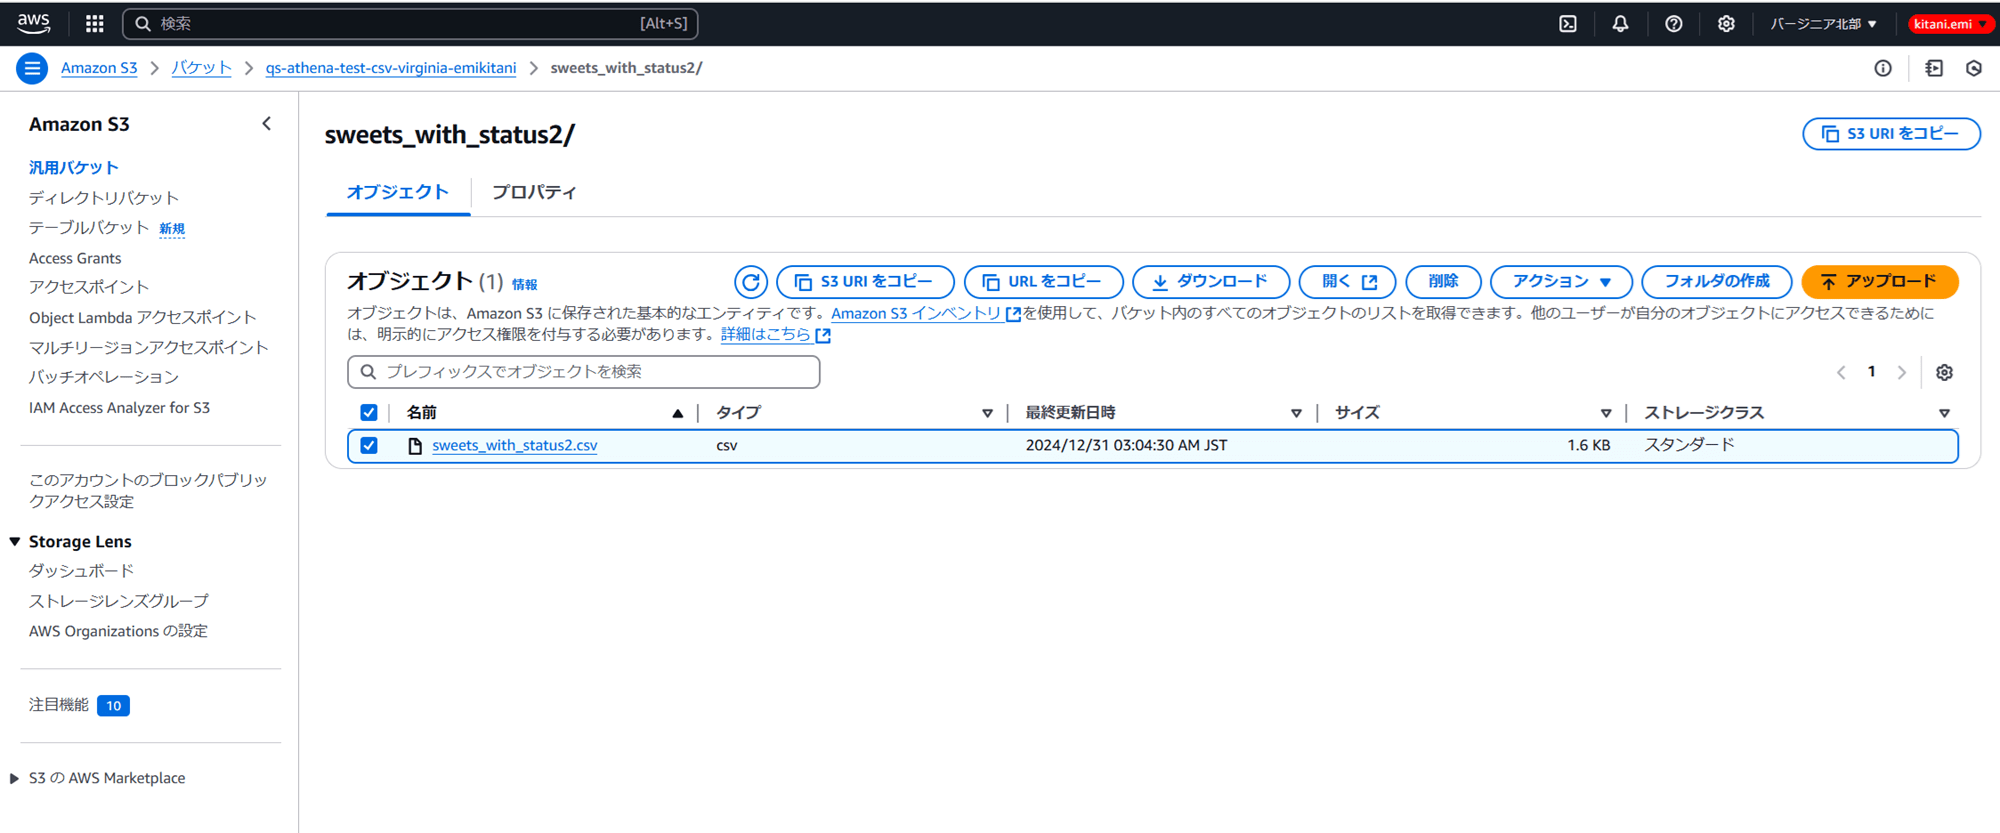Open バッチオペレーション in the sidebar

pyautogui.click(x=104, y=377)
